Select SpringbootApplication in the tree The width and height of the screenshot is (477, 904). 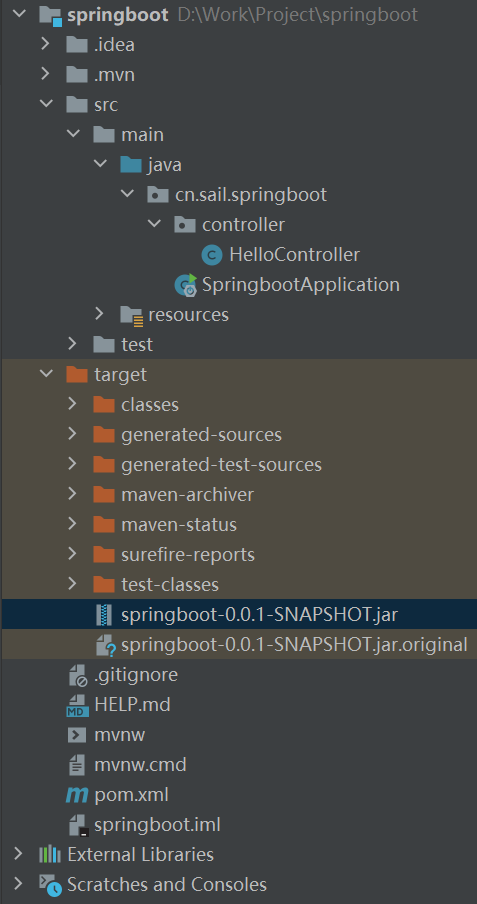pos(301,284)
